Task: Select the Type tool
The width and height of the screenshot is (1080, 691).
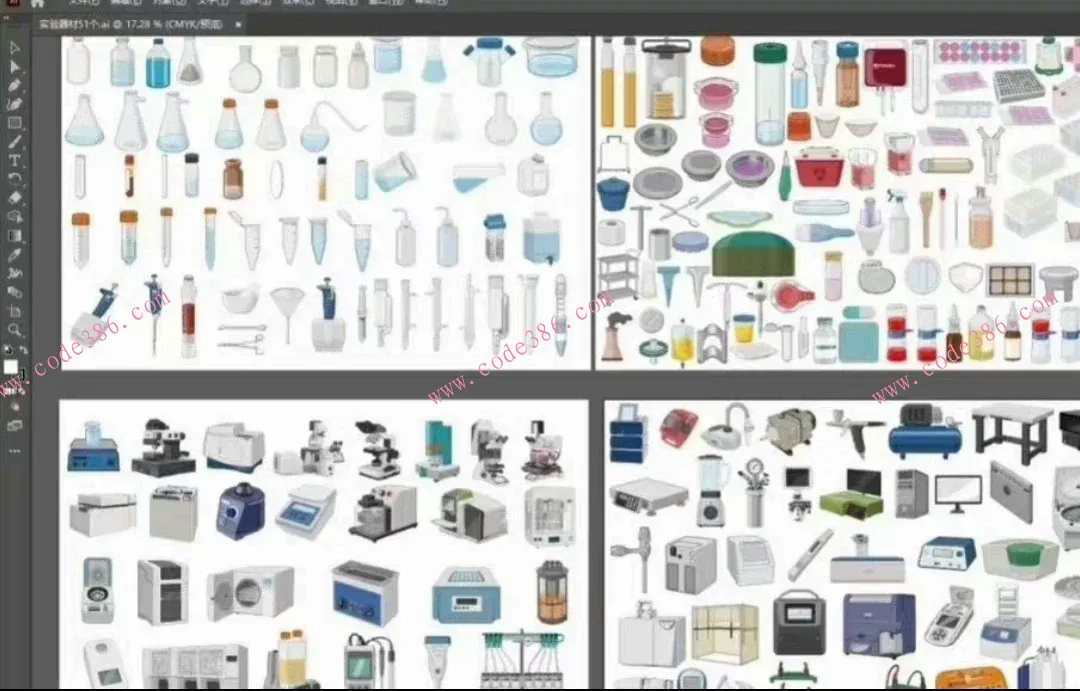Action: click(x=14, y=161)
